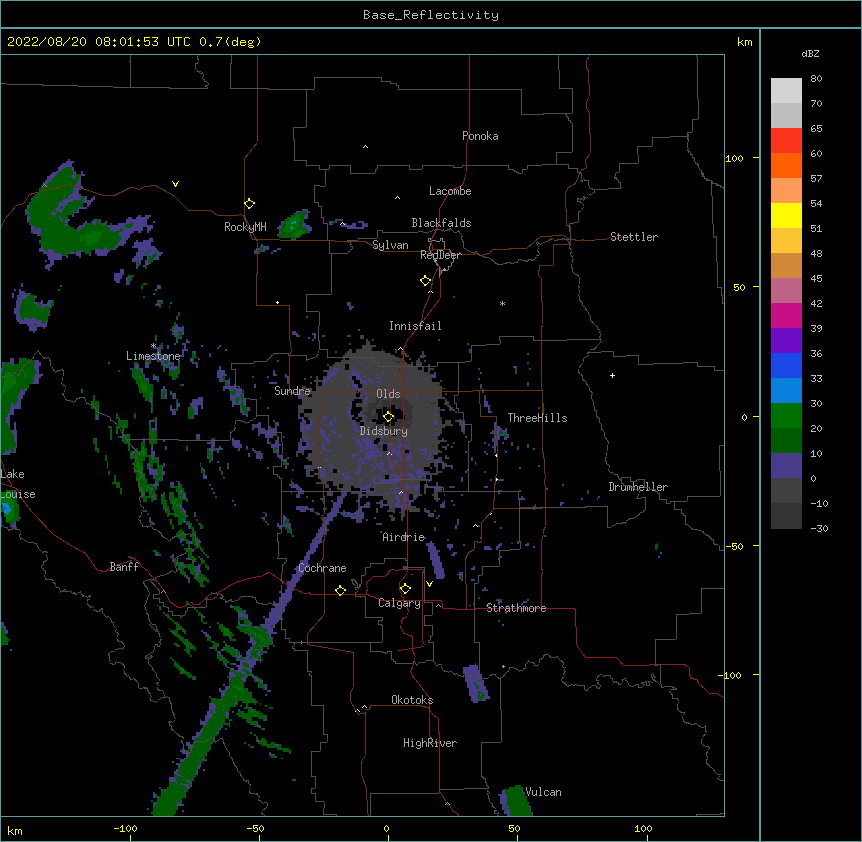Click the Sylvan label
Viewport: 862px width, 842px height.
390,245
